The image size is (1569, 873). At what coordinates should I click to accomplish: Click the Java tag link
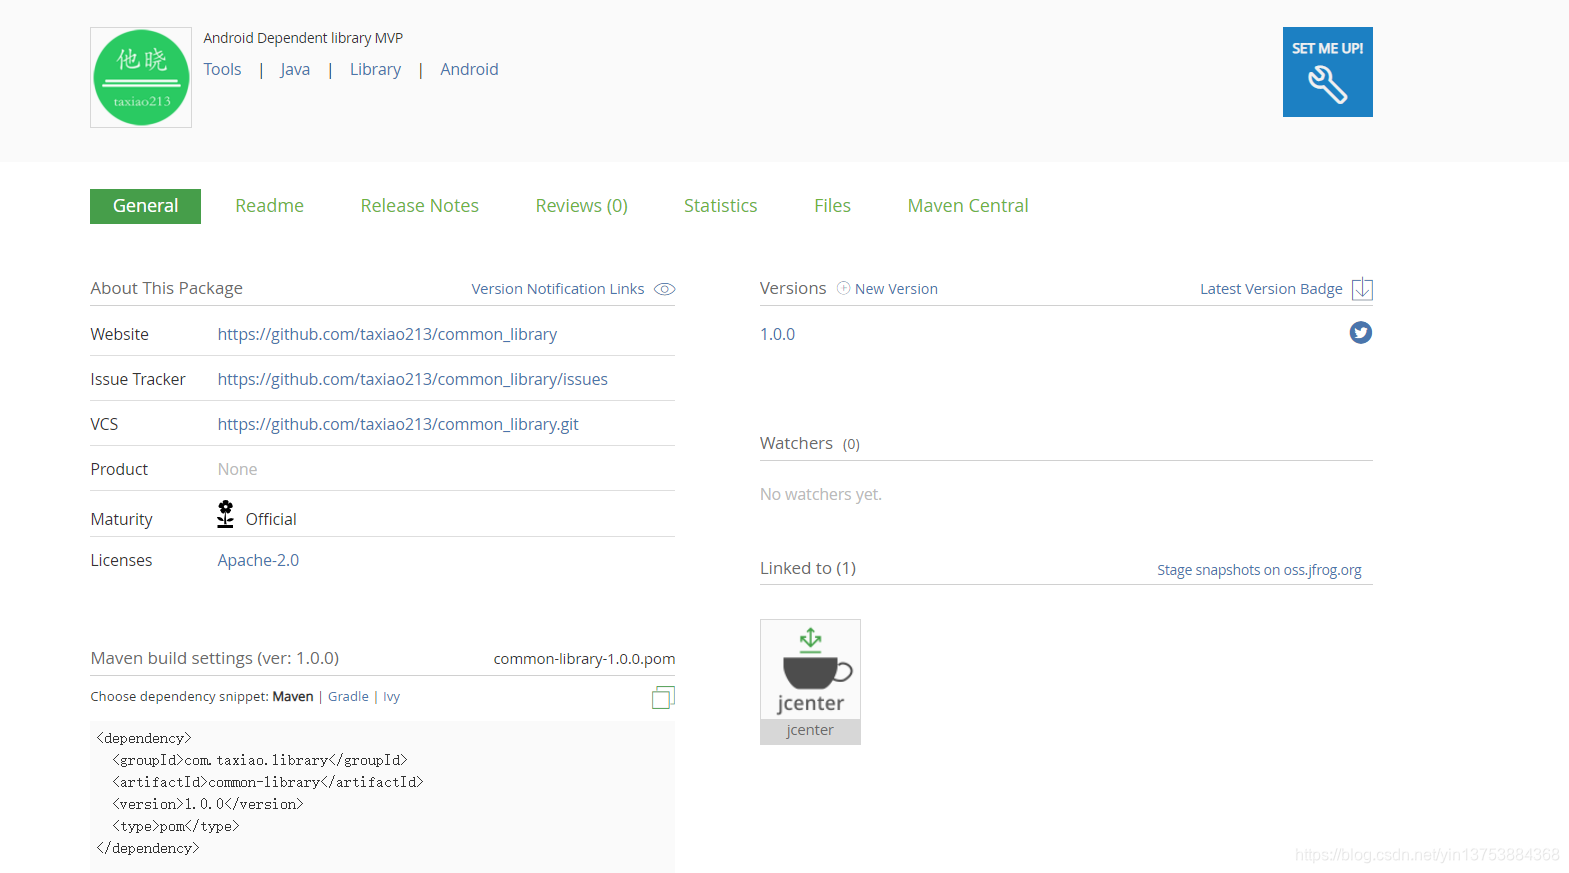click(x=295, y=69)
